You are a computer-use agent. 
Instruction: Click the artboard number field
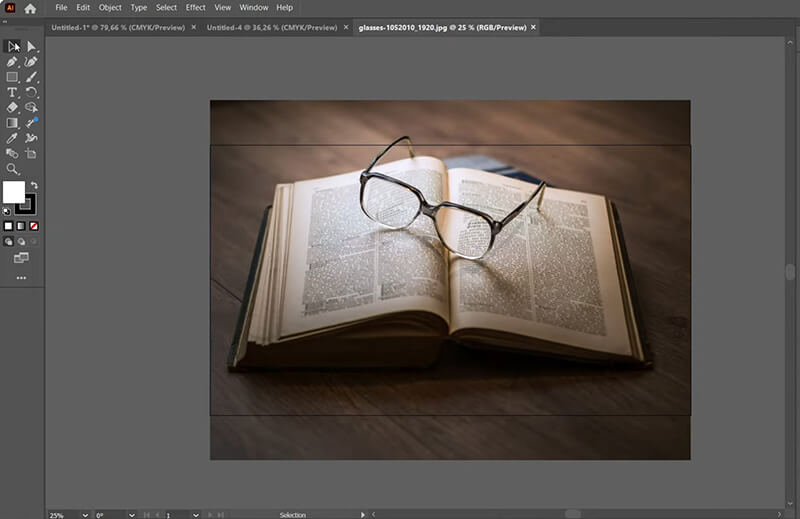click(x=177, y=515)
